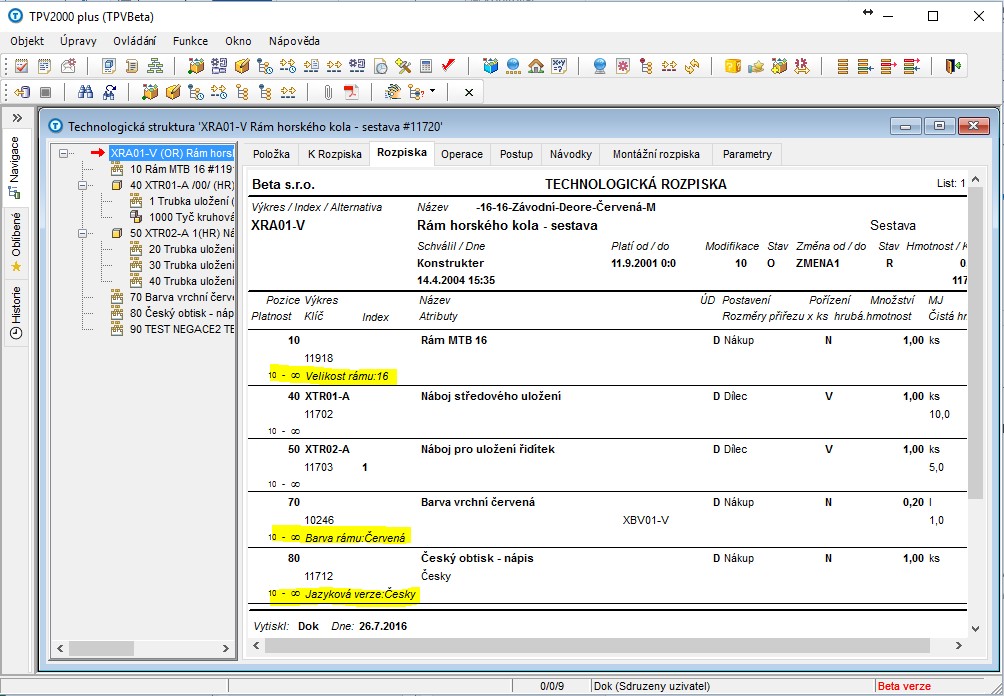Open the PDF export icon
This screenshot has height=696, width=1004.
(x=352, y=92)
